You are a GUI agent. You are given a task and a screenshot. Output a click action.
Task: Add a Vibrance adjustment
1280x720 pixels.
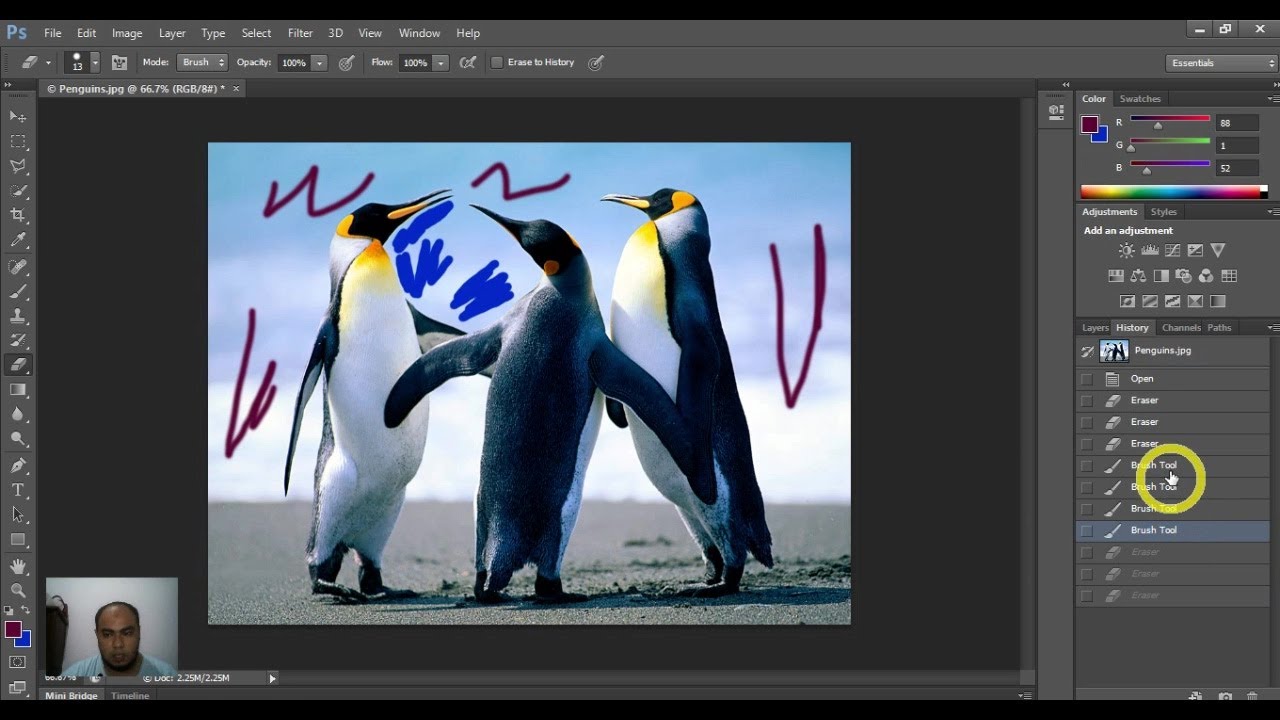1217,251
